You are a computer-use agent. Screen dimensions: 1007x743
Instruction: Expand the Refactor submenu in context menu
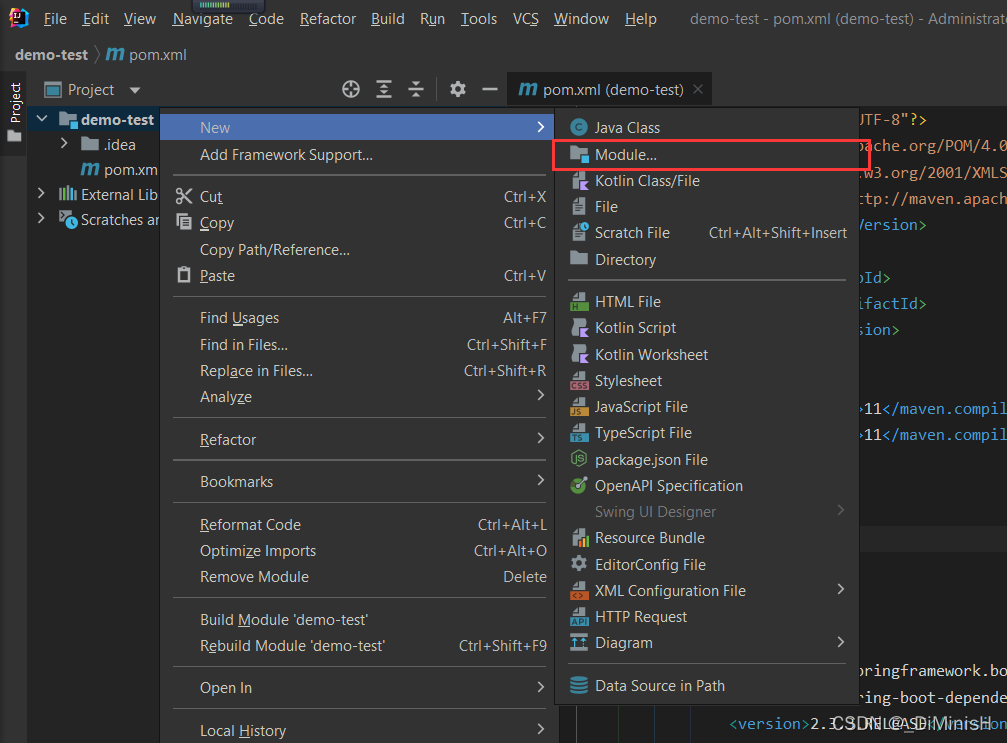[x=540, y=439]
